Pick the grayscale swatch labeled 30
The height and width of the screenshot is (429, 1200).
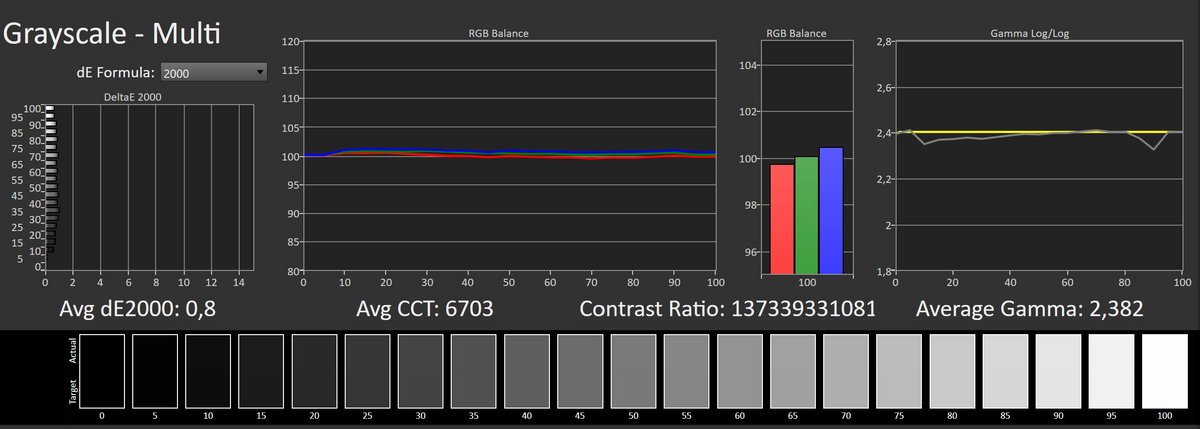click(421, 369)
